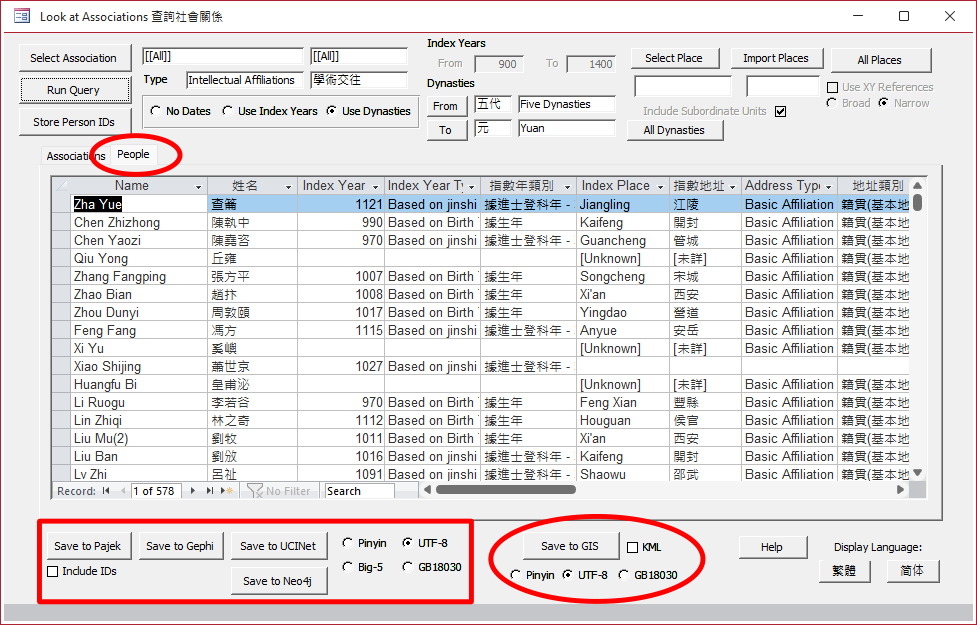Jump to last record arrow
This screenshot has height=625, width=977.
210,491
